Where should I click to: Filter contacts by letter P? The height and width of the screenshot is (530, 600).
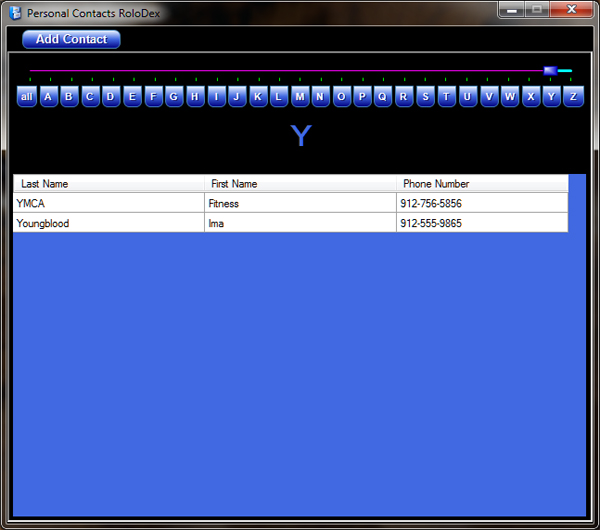362,96
